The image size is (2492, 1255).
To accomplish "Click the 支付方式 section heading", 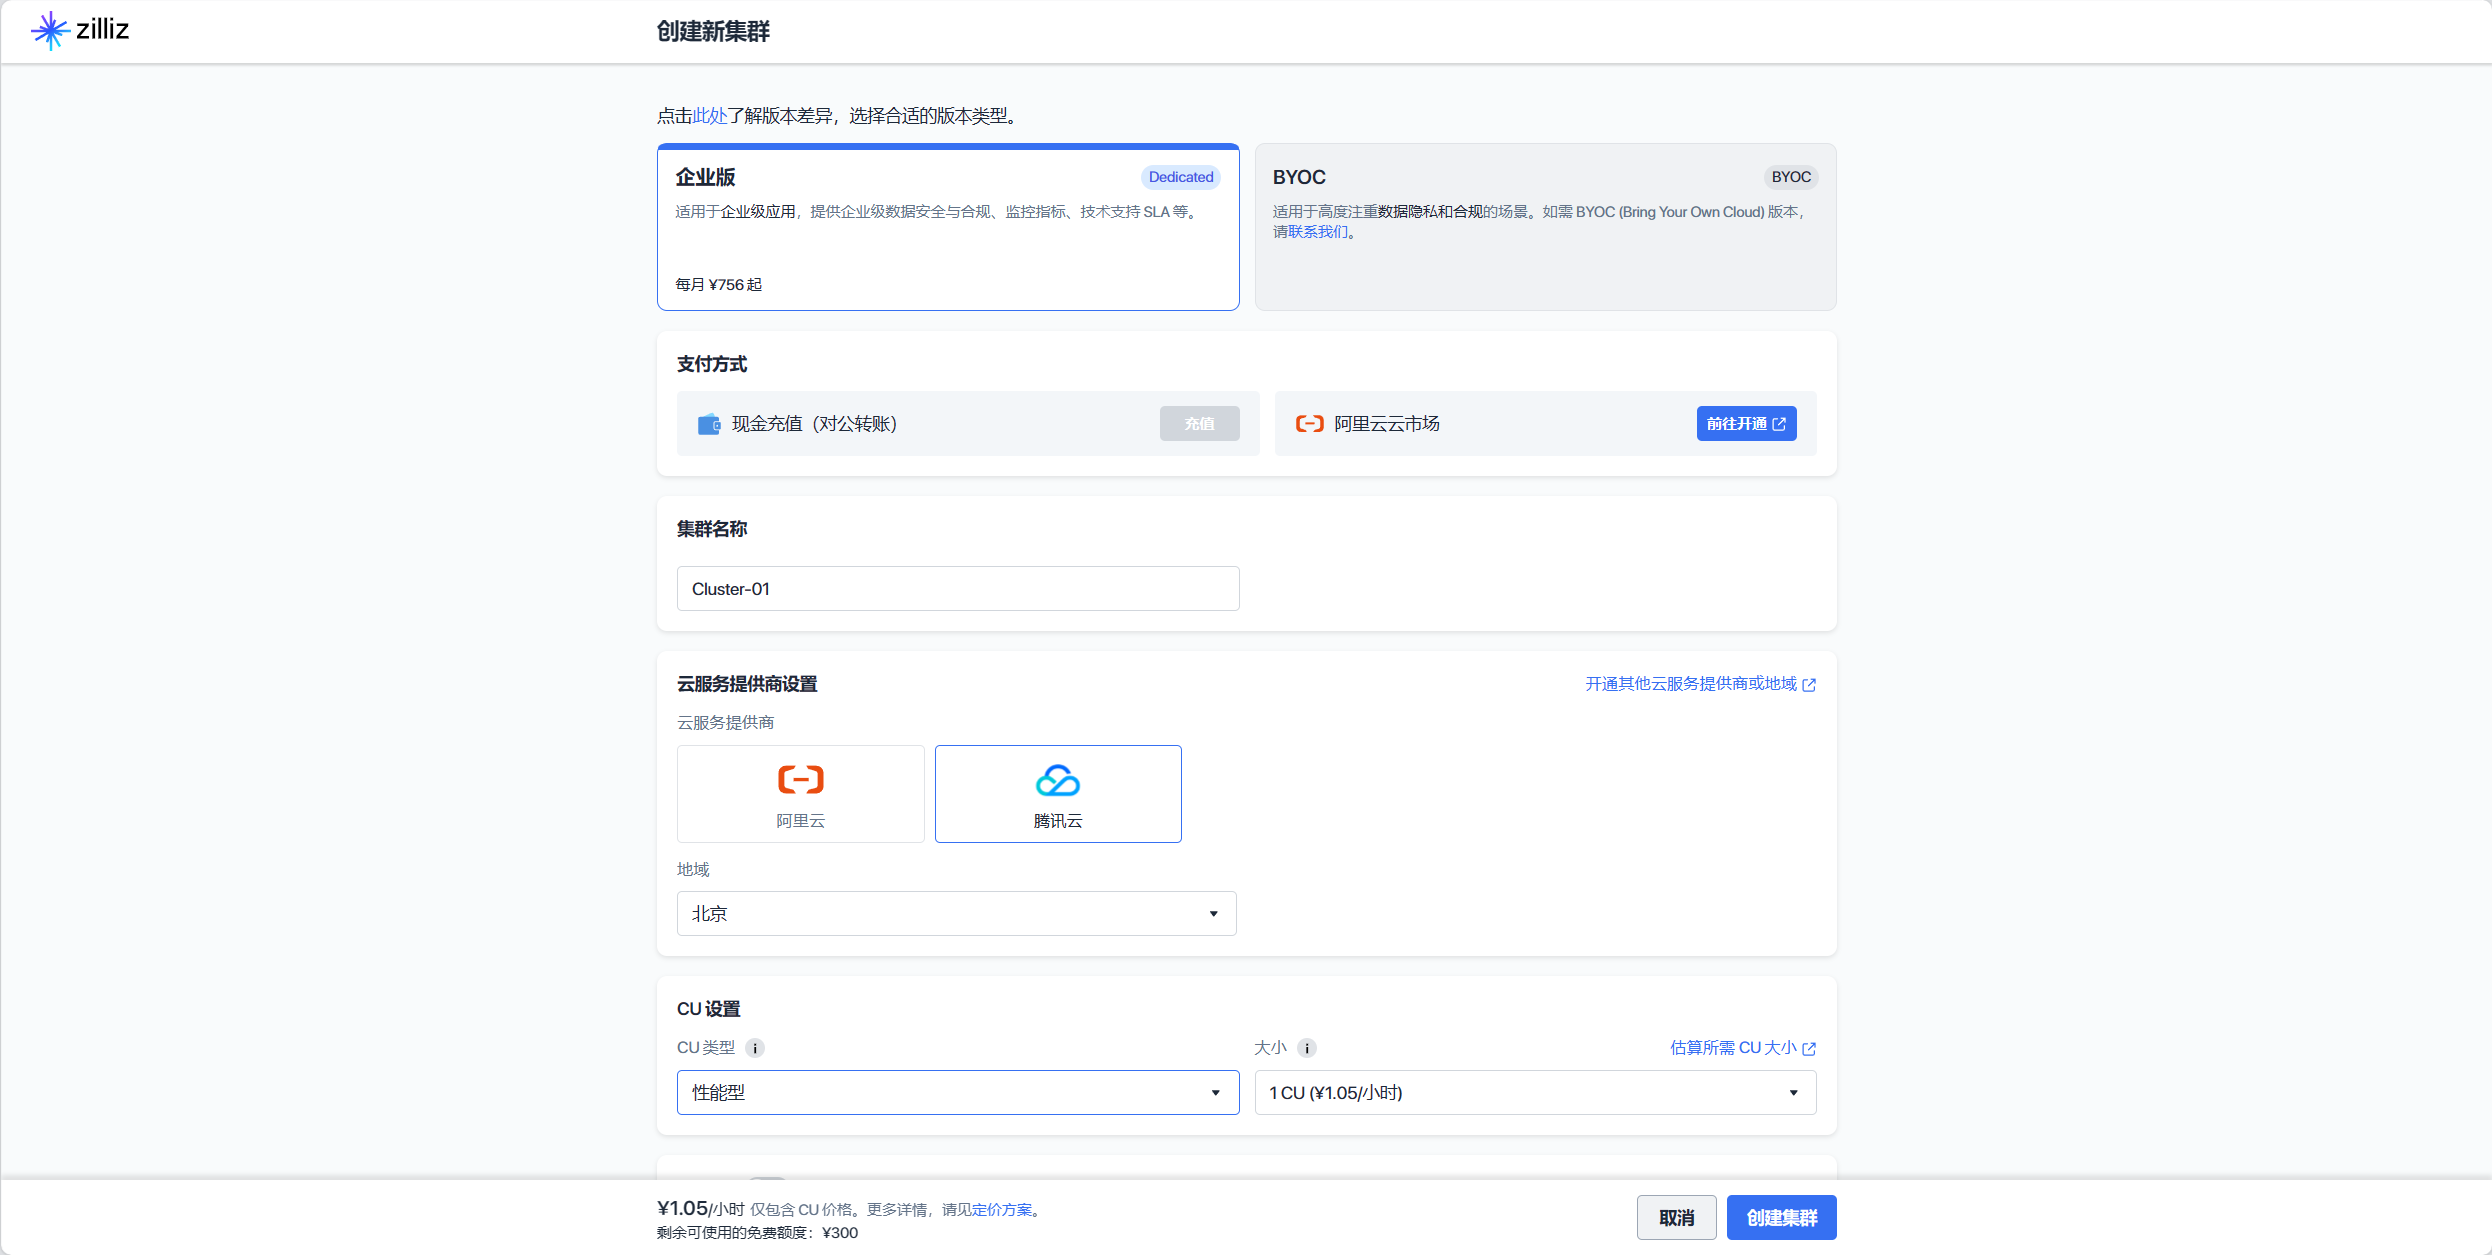I will point(712,364).
